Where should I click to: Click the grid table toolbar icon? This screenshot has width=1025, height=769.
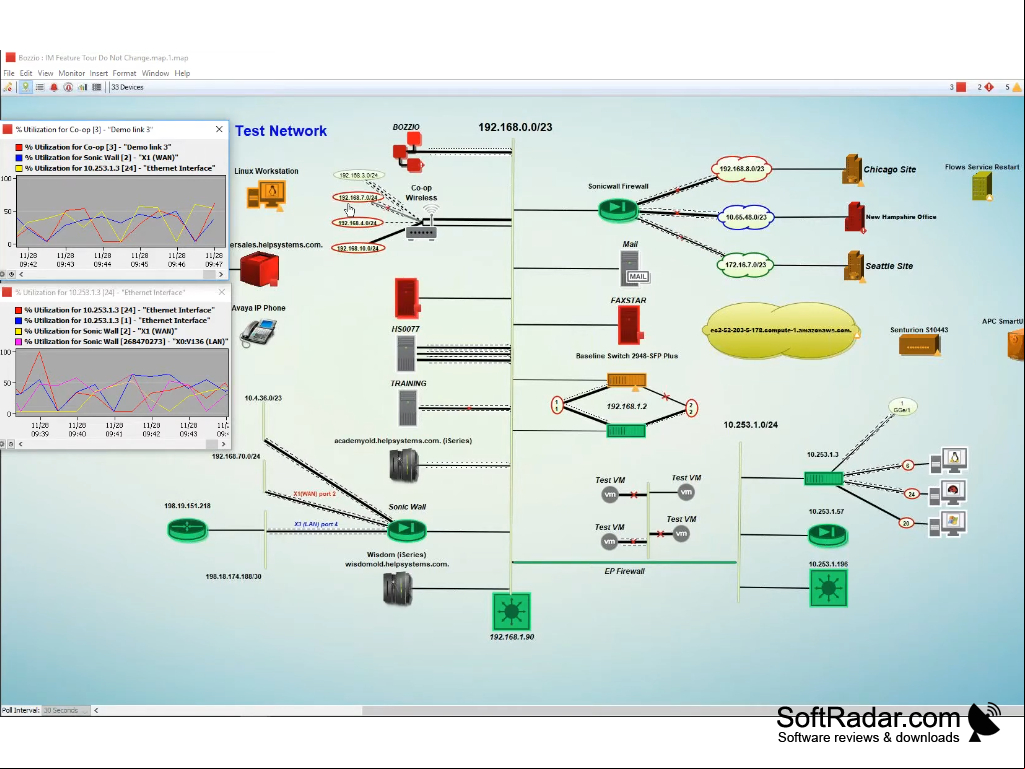(97, 87)
